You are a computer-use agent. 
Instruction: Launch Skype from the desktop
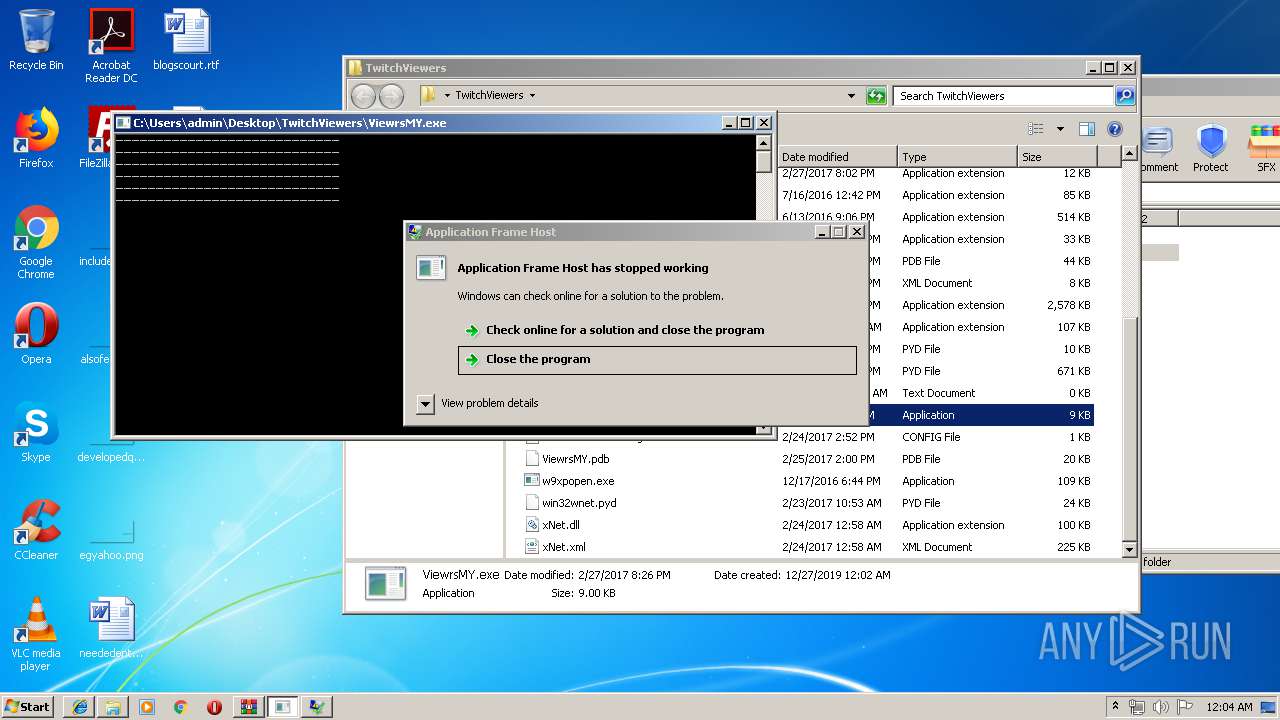coord(36,432)
